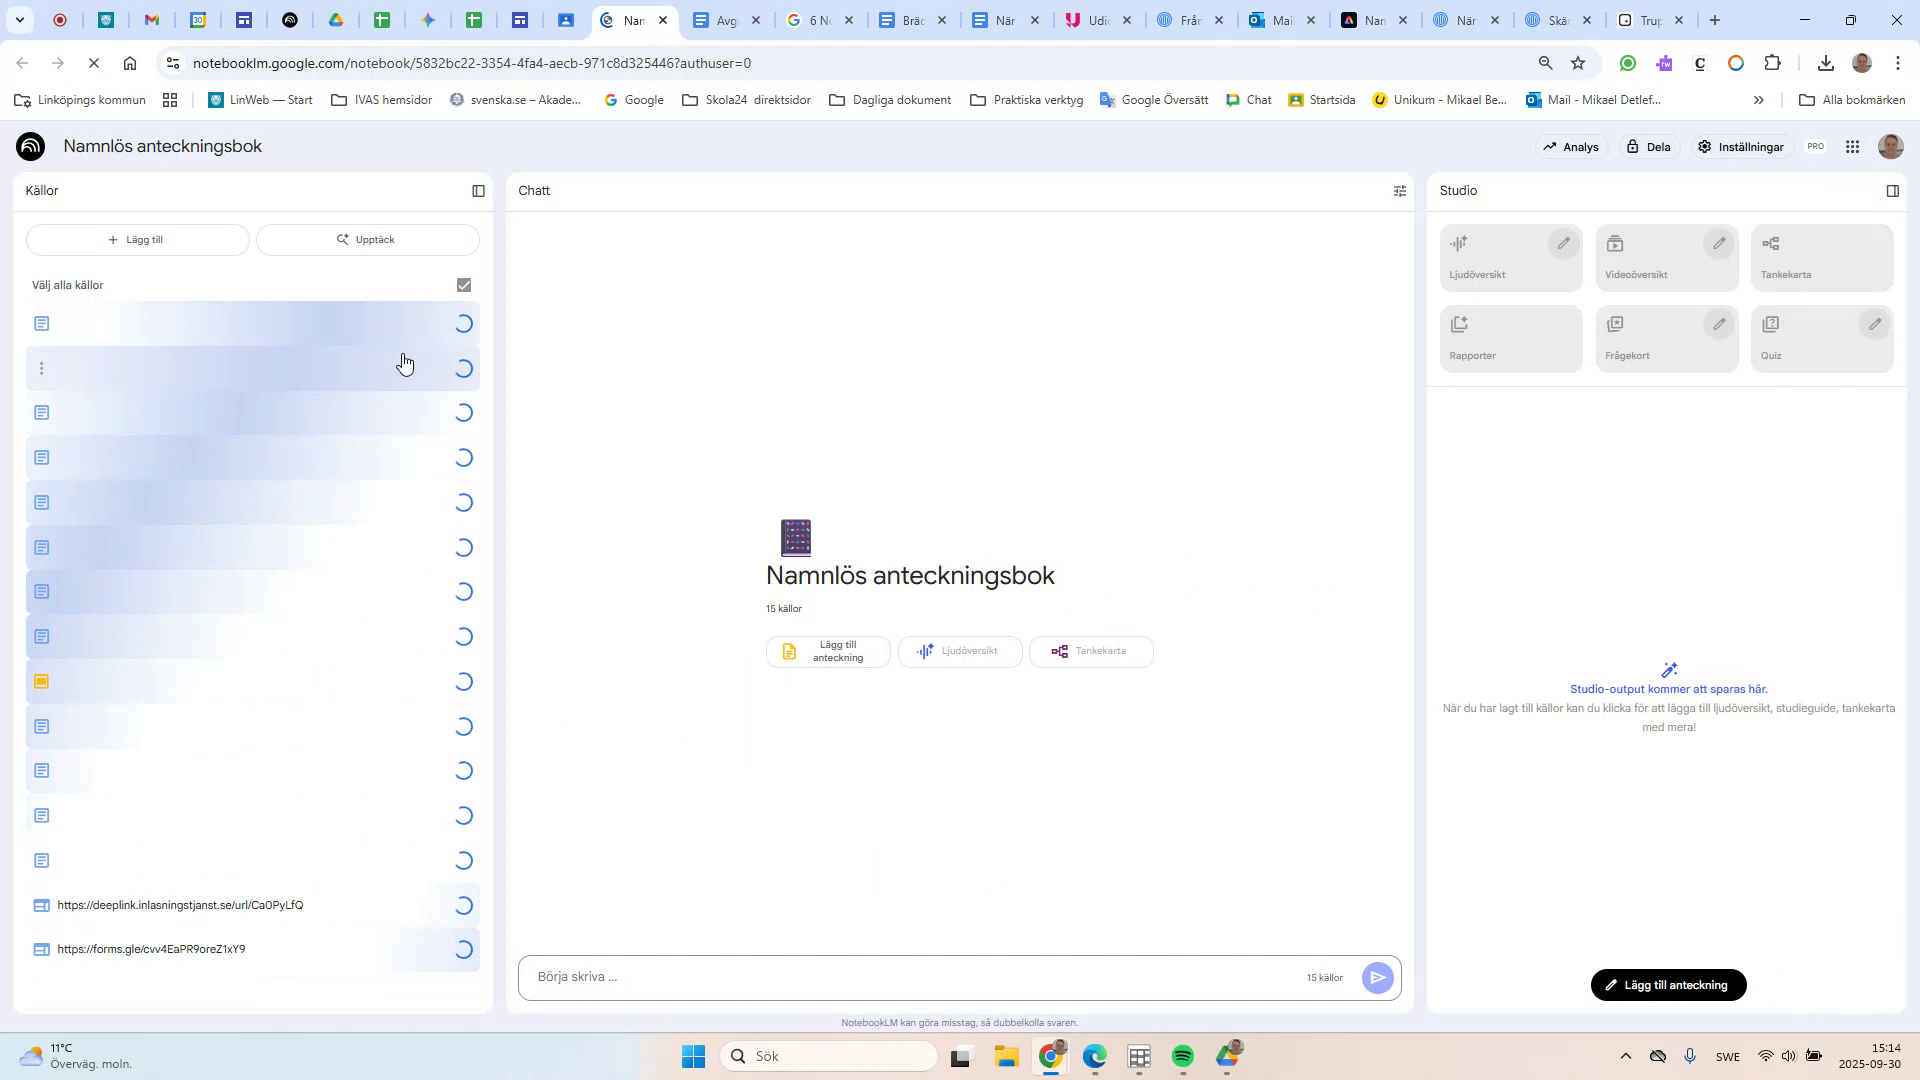This screenshot has width=1920, height=1080.
Task: Expand hidden bookmarks with the chevron
Action: [1758, 100]
